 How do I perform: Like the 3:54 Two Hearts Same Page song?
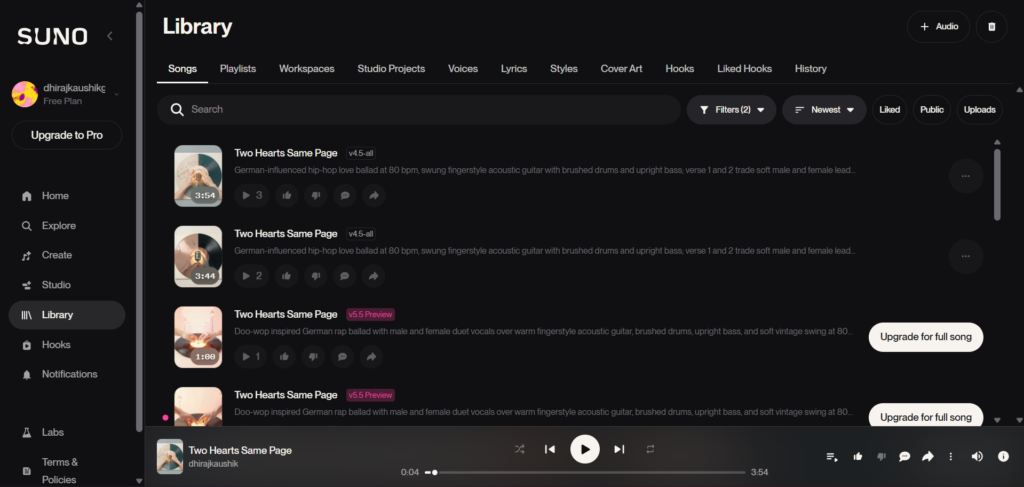click(286, 195)
